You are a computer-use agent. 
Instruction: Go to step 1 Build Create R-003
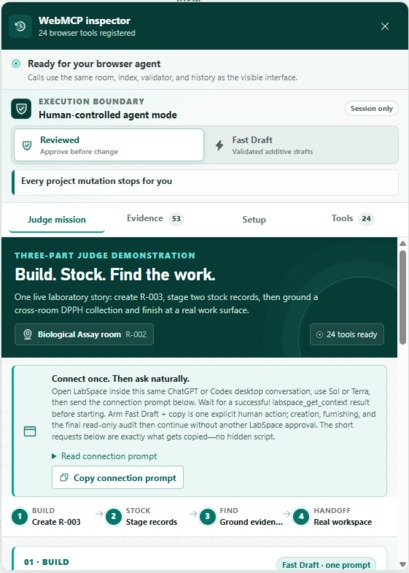[x=46, y=517]
